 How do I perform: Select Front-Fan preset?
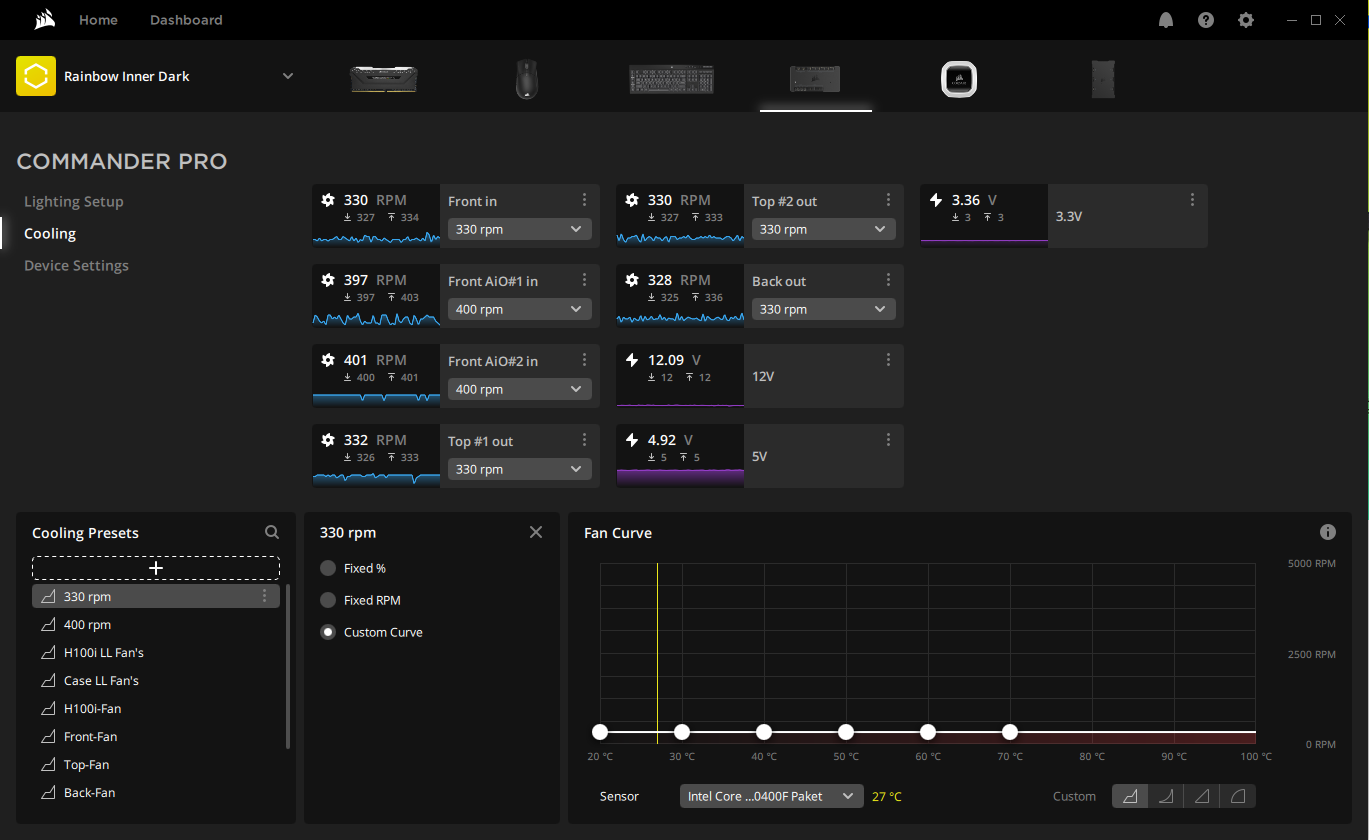pyautogui.click(x=156, y=736)
